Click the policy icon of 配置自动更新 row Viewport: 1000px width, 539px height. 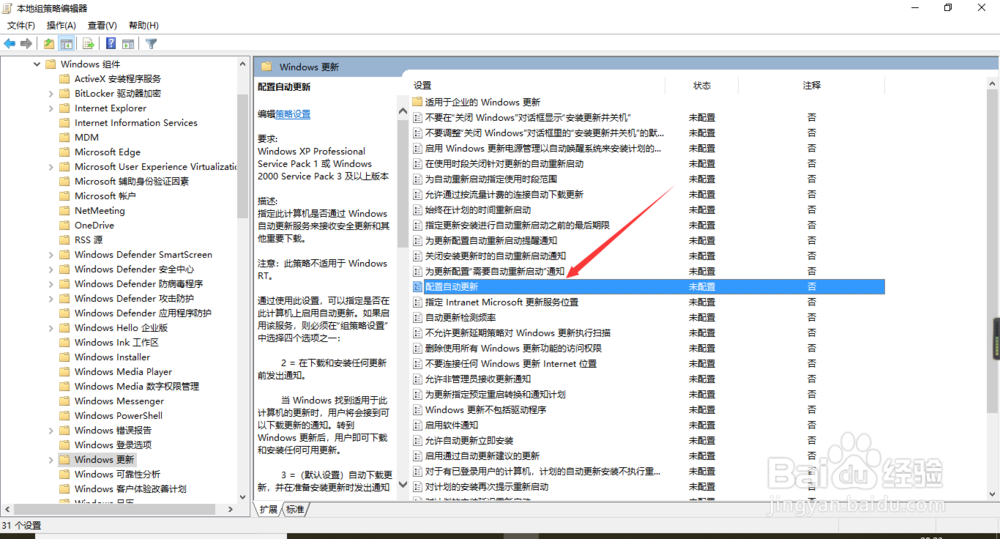[x=418, y=287]
